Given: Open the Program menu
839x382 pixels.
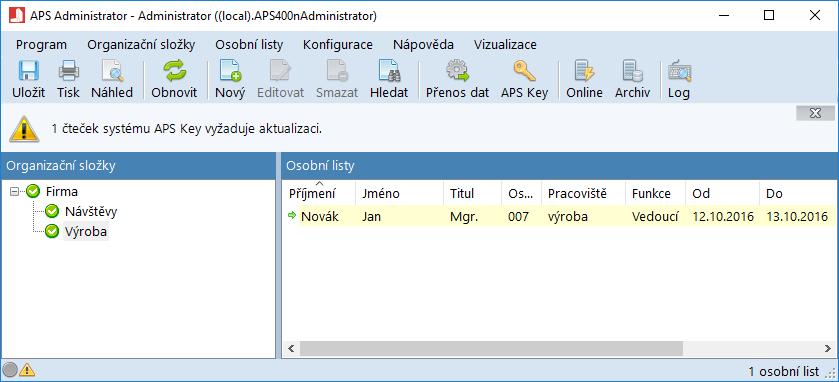Looking at the screenshot, I should point(41,45).
